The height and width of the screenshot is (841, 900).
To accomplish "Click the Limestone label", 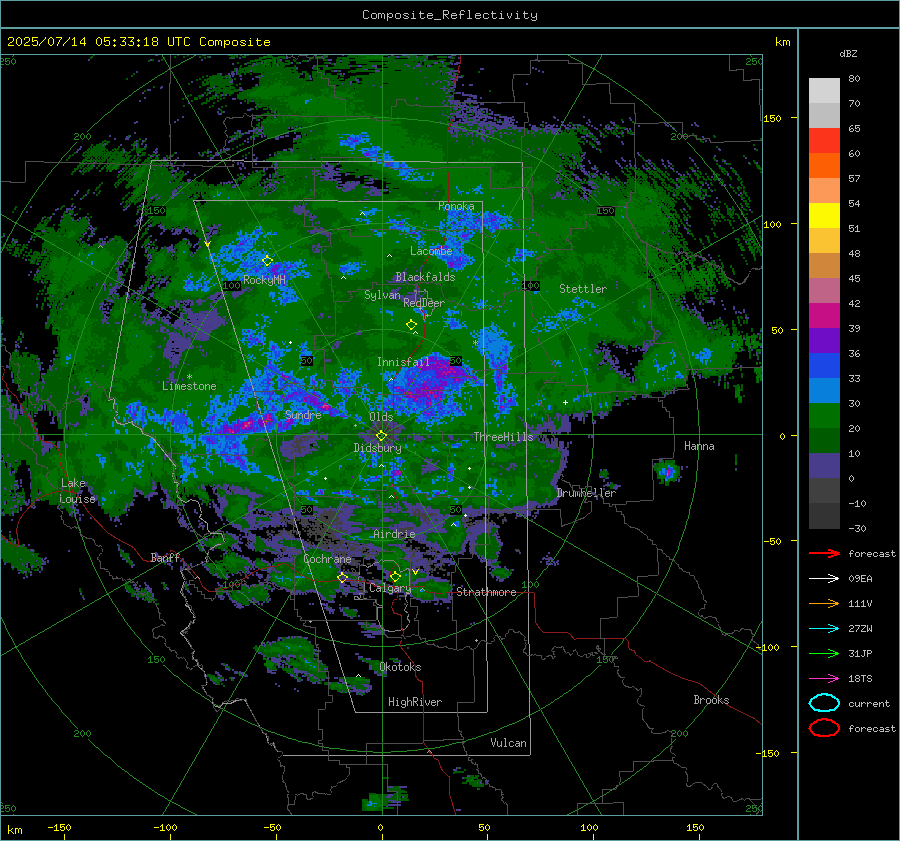I will point(189,386).
